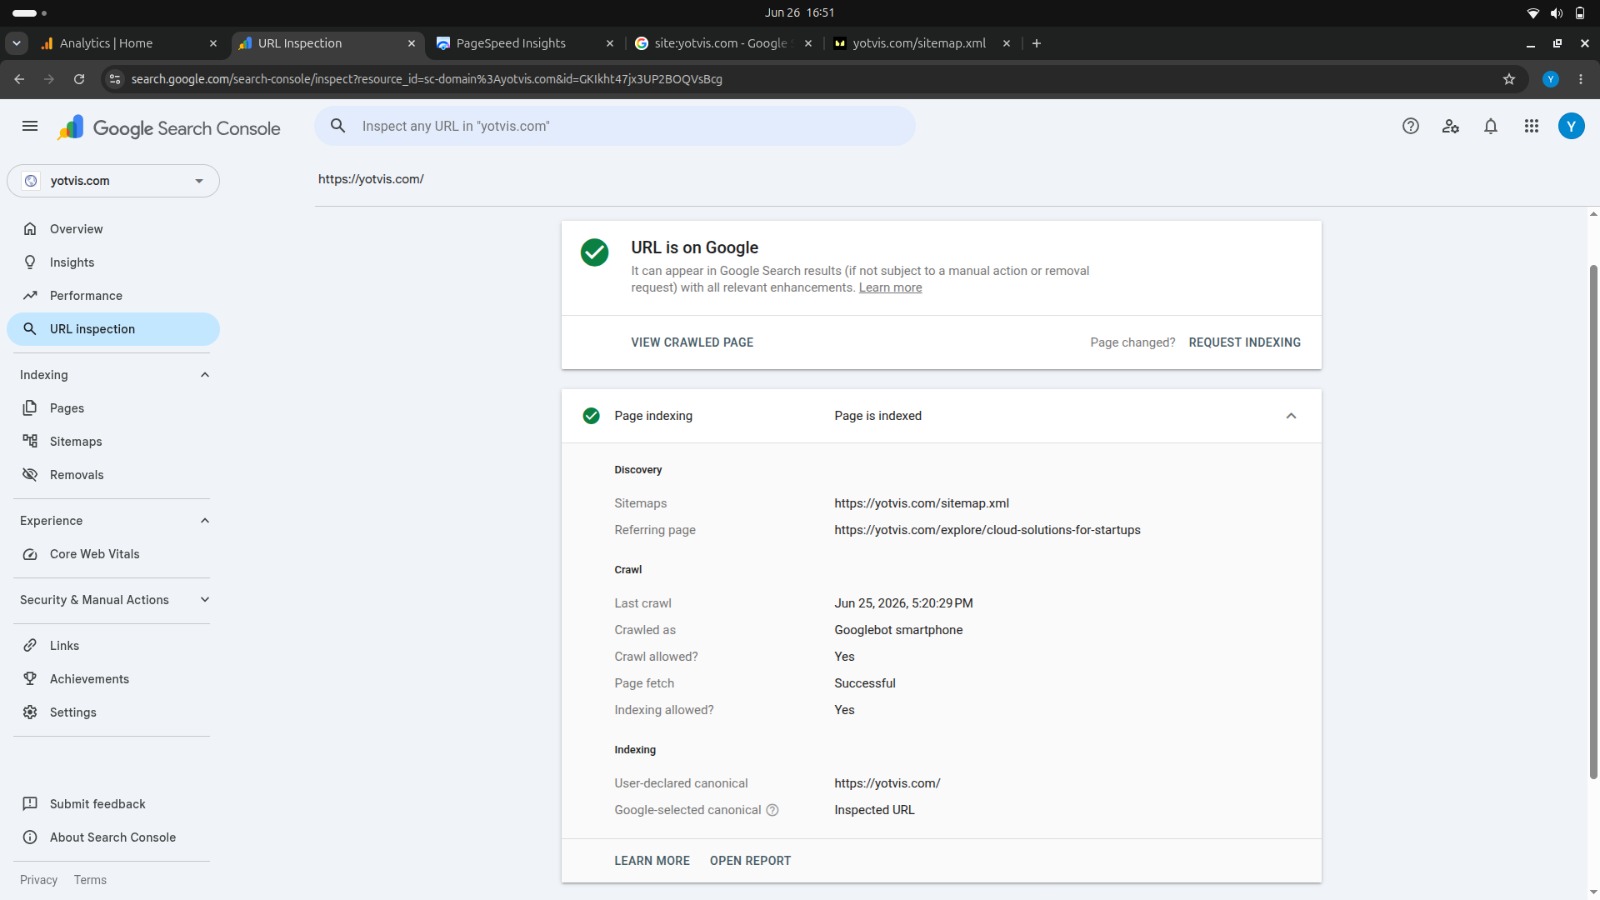Screen dimensions: 1600x900
Task: Open About Search Console
Action: (x=113, y=837)
